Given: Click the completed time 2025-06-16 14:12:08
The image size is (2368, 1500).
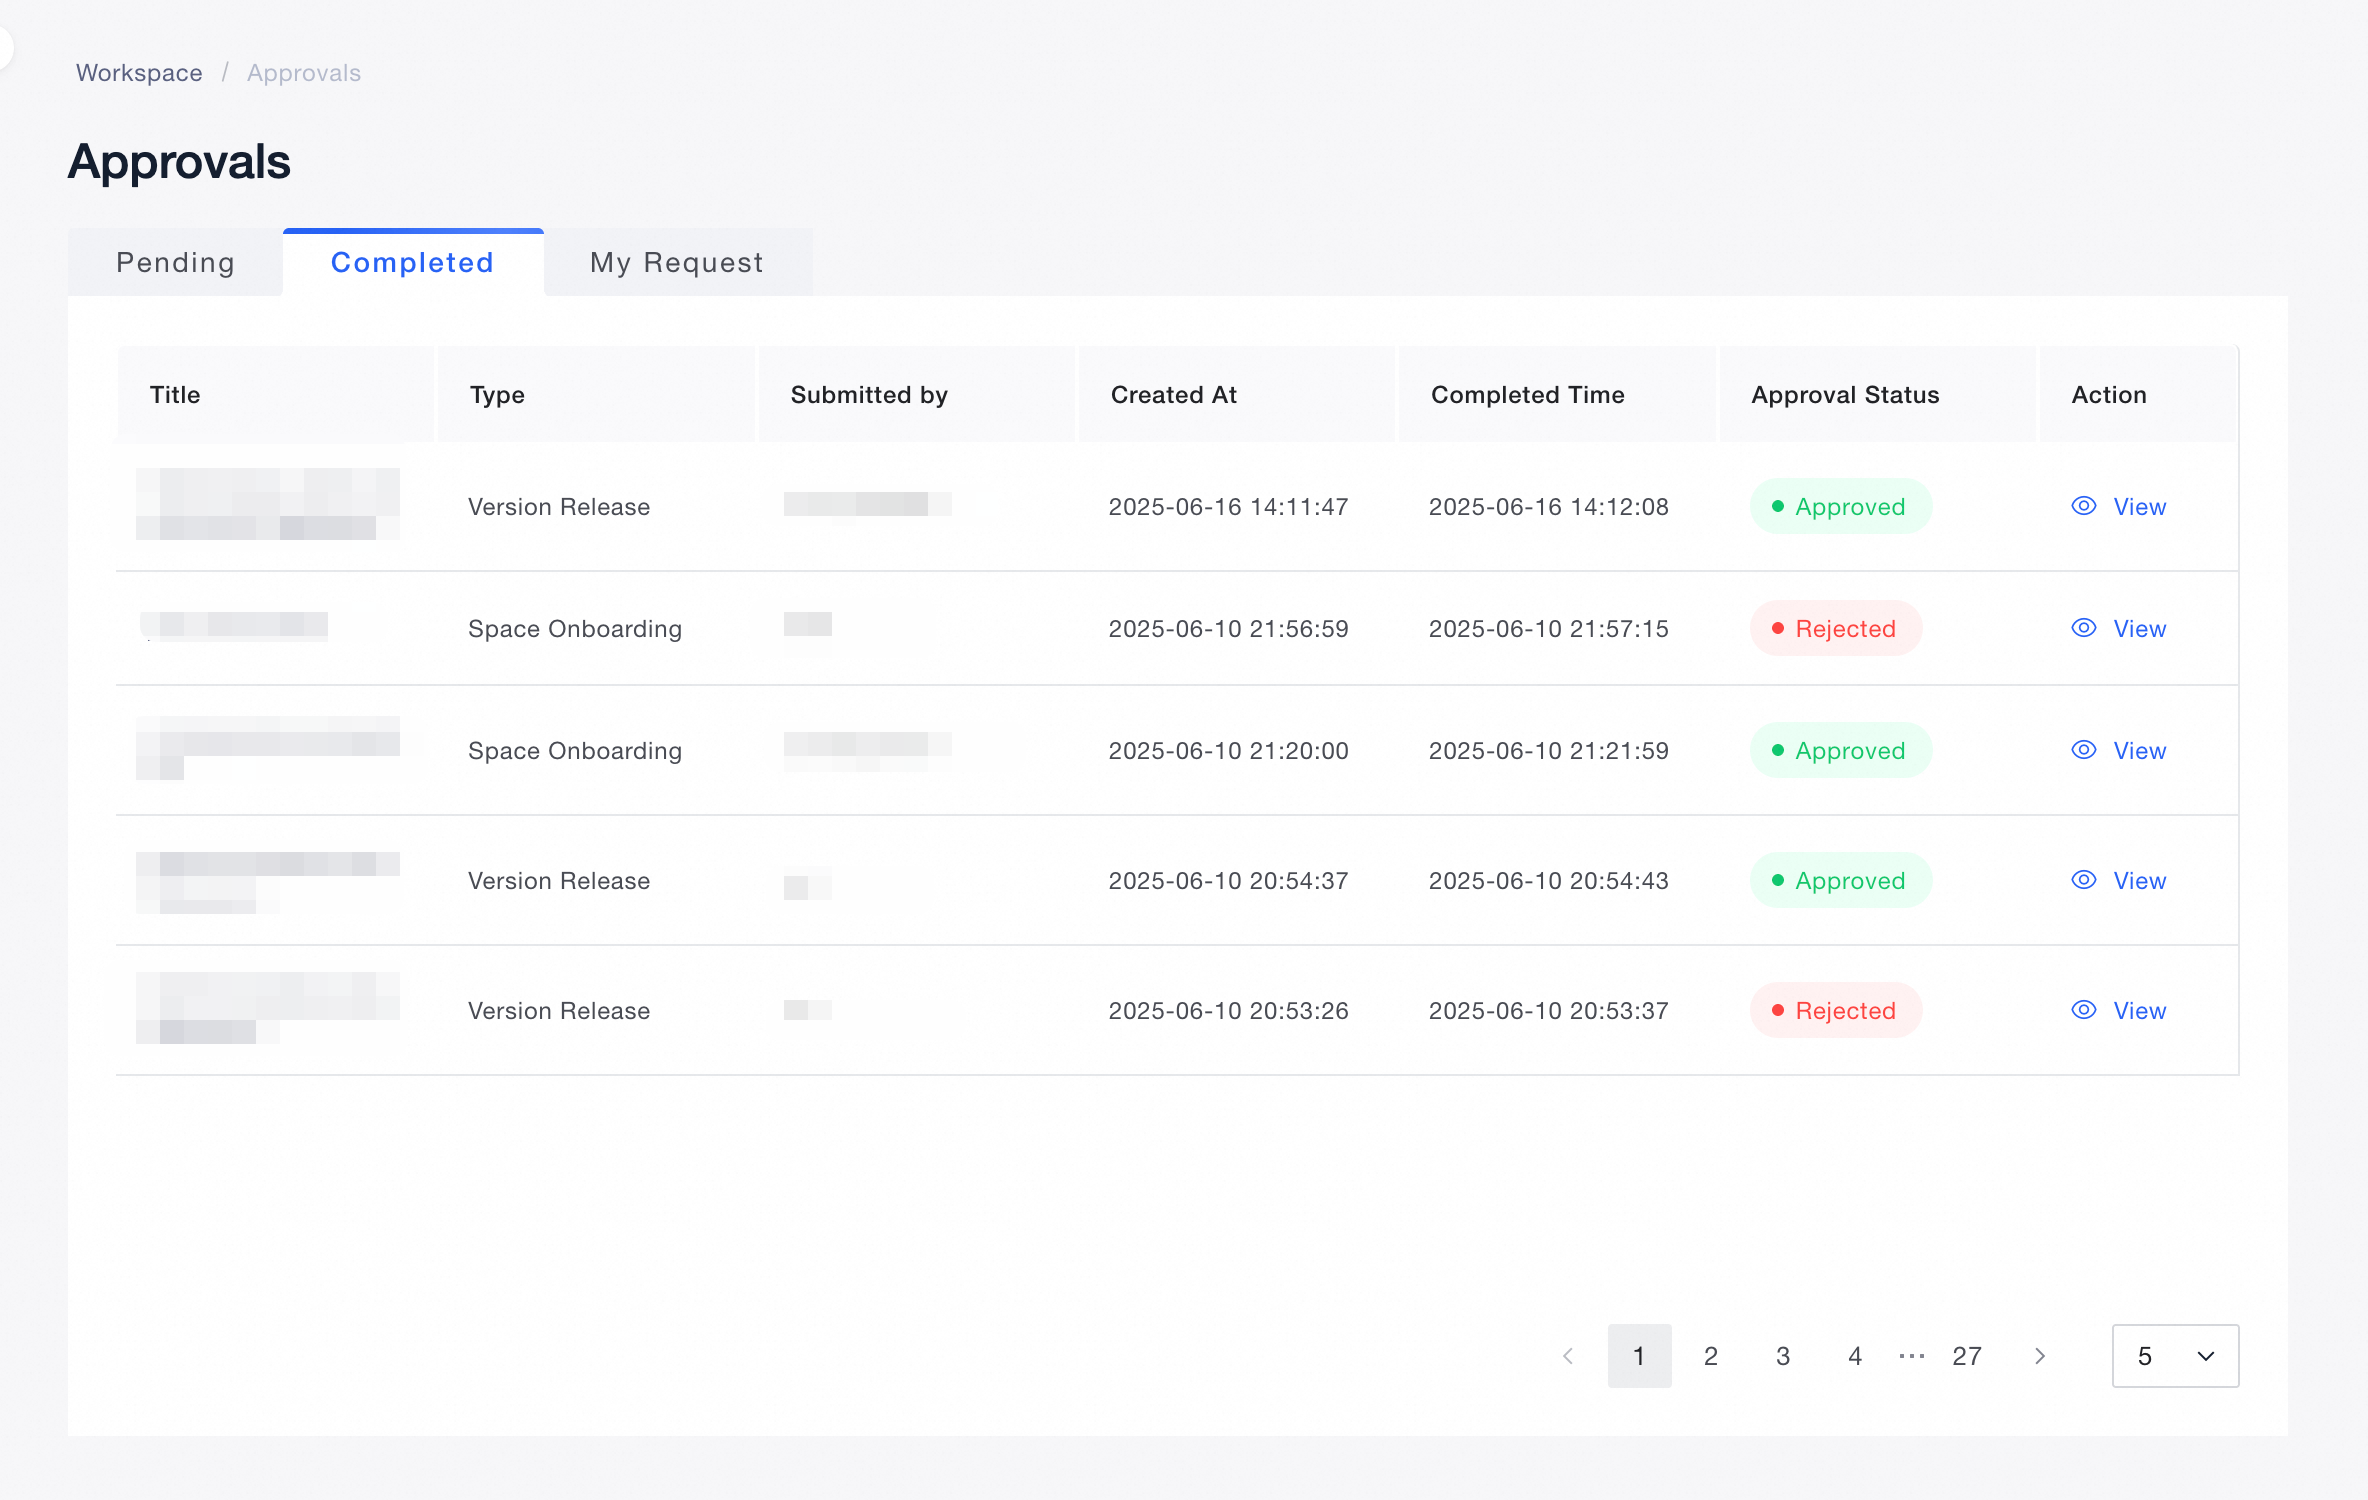Looking at the screenshot, I should coord(1548,506).
